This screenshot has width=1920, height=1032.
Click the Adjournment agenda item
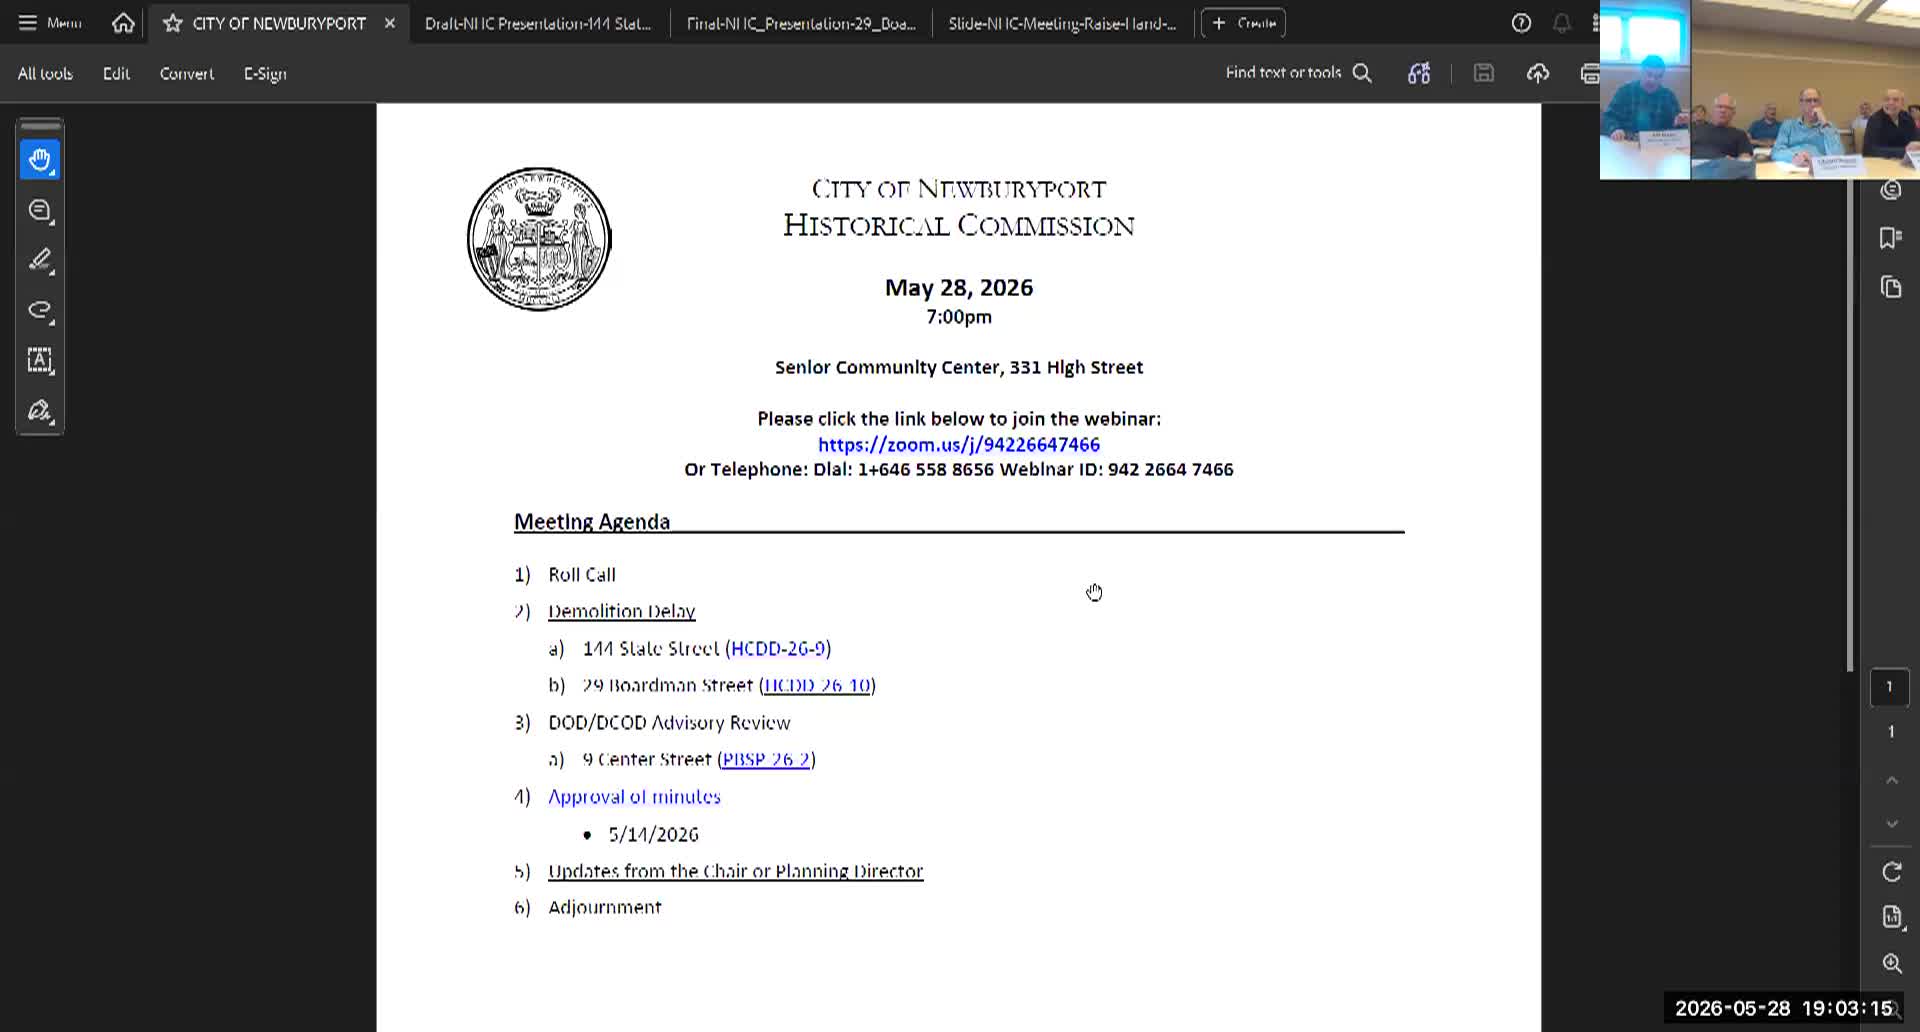(x=604, y=907)
